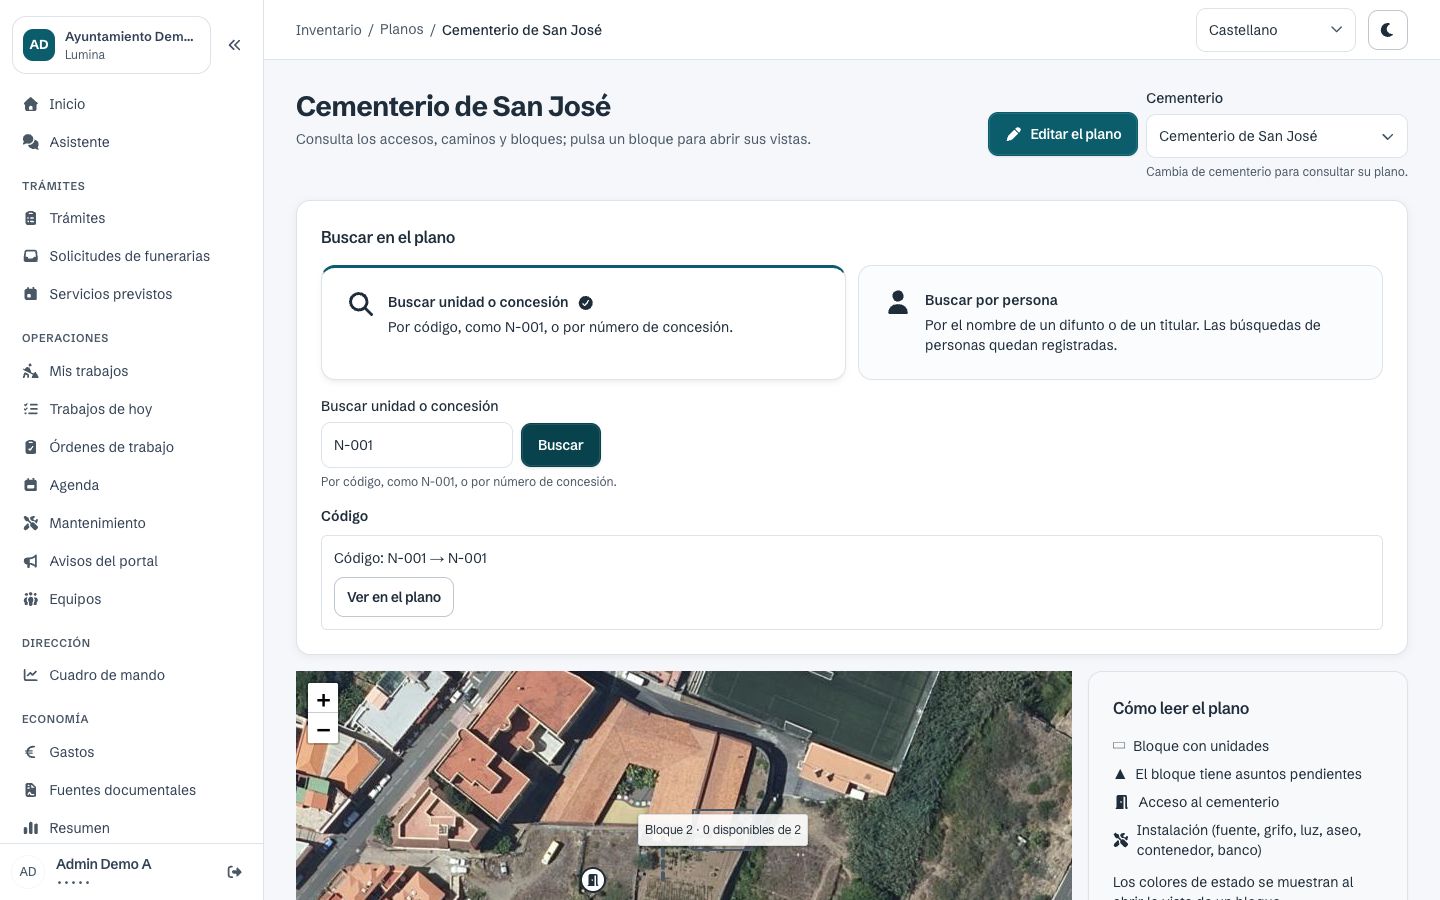Click the "Bloque con unidades" legend entry

1191,746
